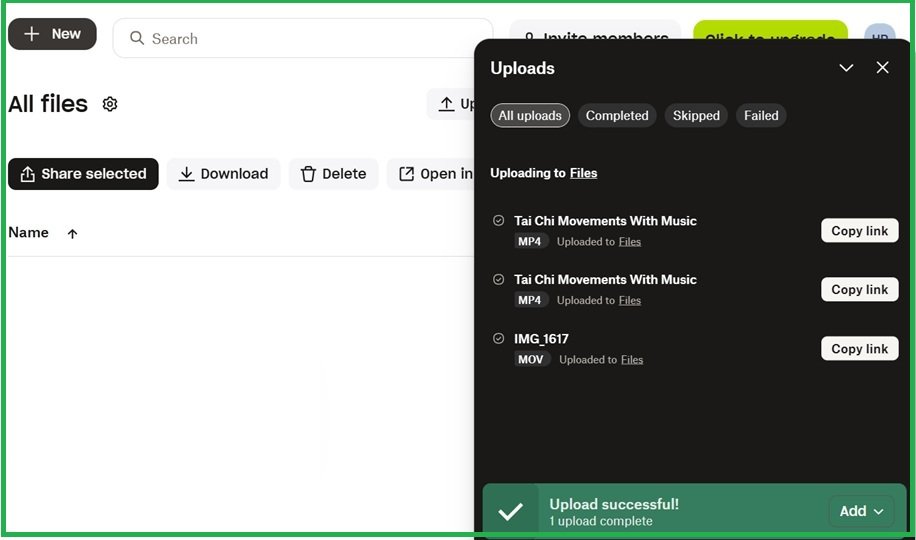Click the Upload successful checkmark icon
Screen dimensions: 916x540
(x=510, y=512)
